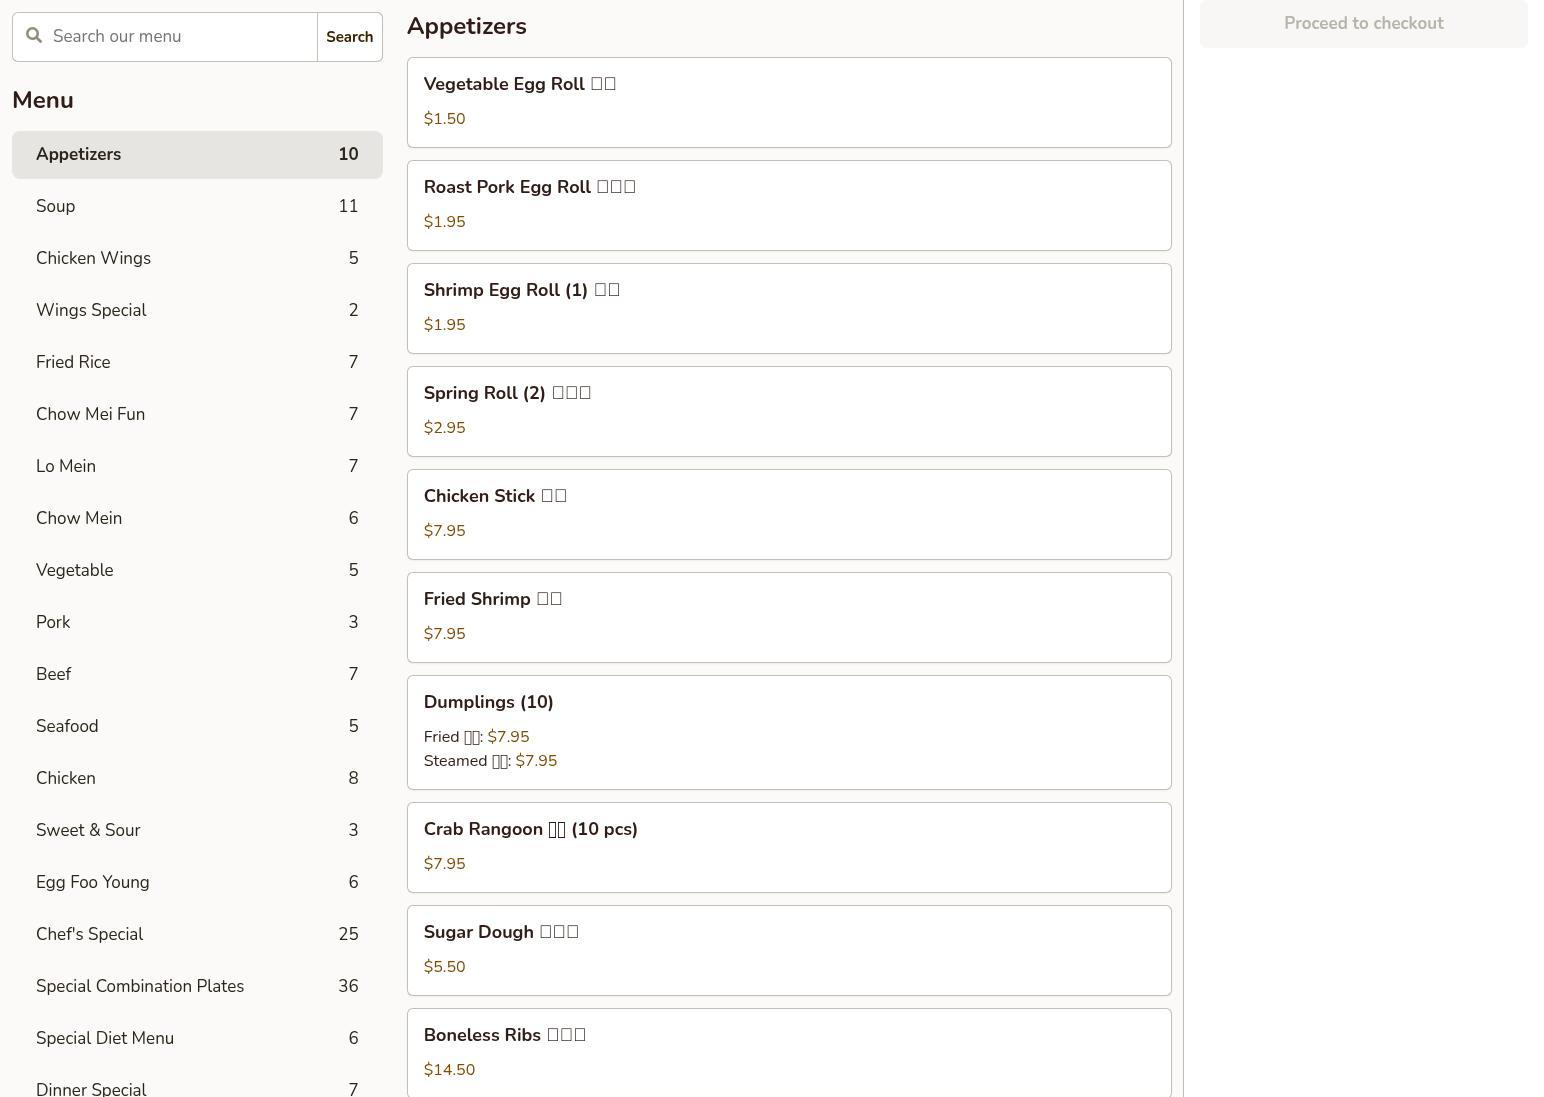Select the Fried Rice category
The height and width of the screenshot is (1097, 1544).
[197, 363]
